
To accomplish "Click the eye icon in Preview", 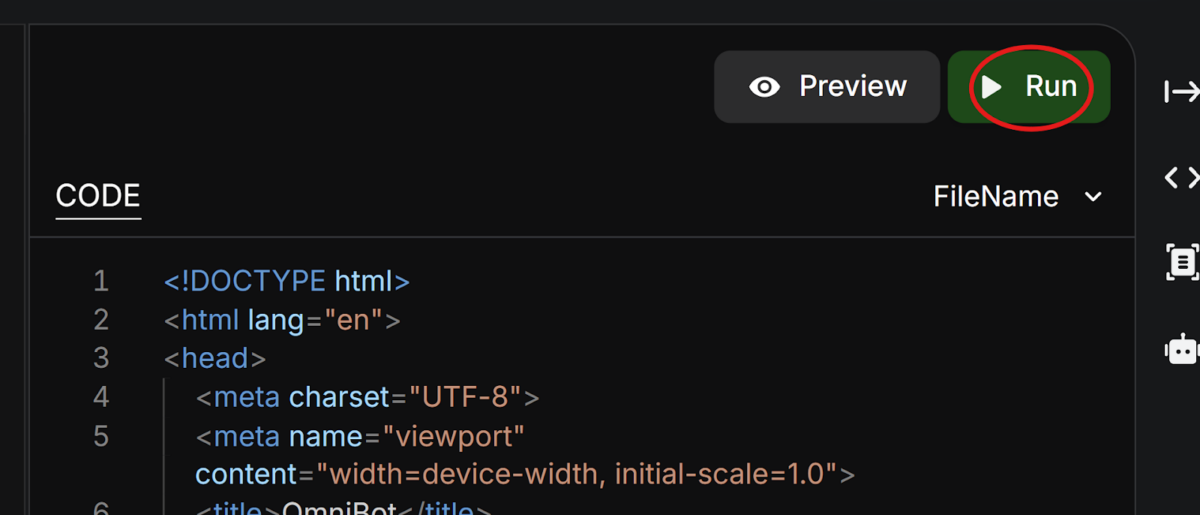I will coord(765,87).
